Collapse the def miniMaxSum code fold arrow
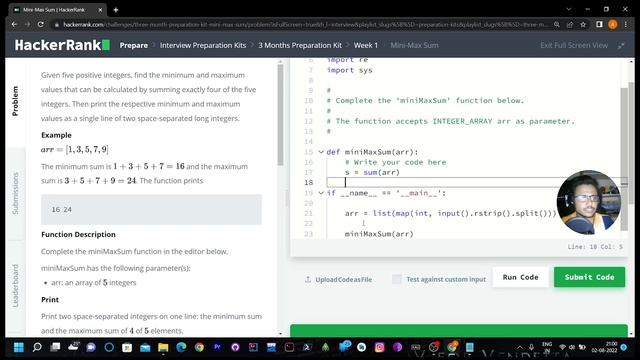This screenshot has height=360, width=640. (321, 152)
